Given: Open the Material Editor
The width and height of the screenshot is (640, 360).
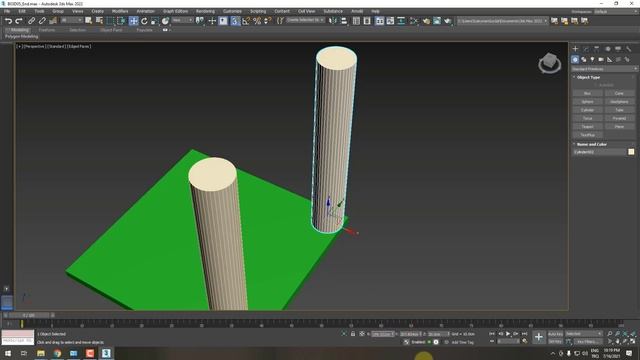Looking at the screenshot, I should 414,20.
